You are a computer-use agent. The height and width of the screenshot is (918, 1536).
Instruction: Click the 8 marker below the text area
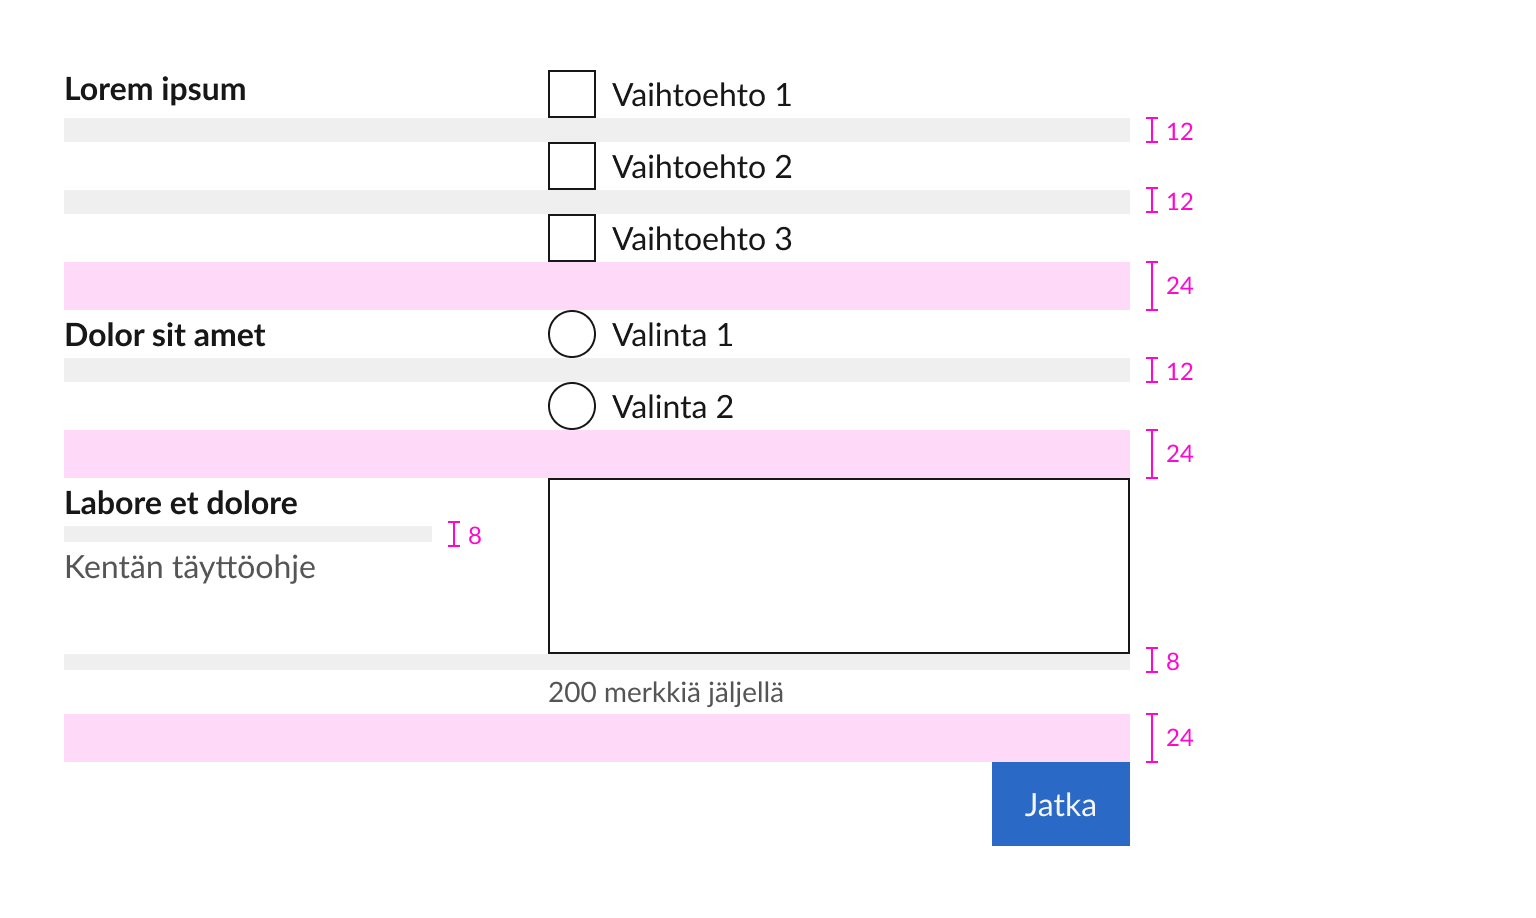[1172, 661]
